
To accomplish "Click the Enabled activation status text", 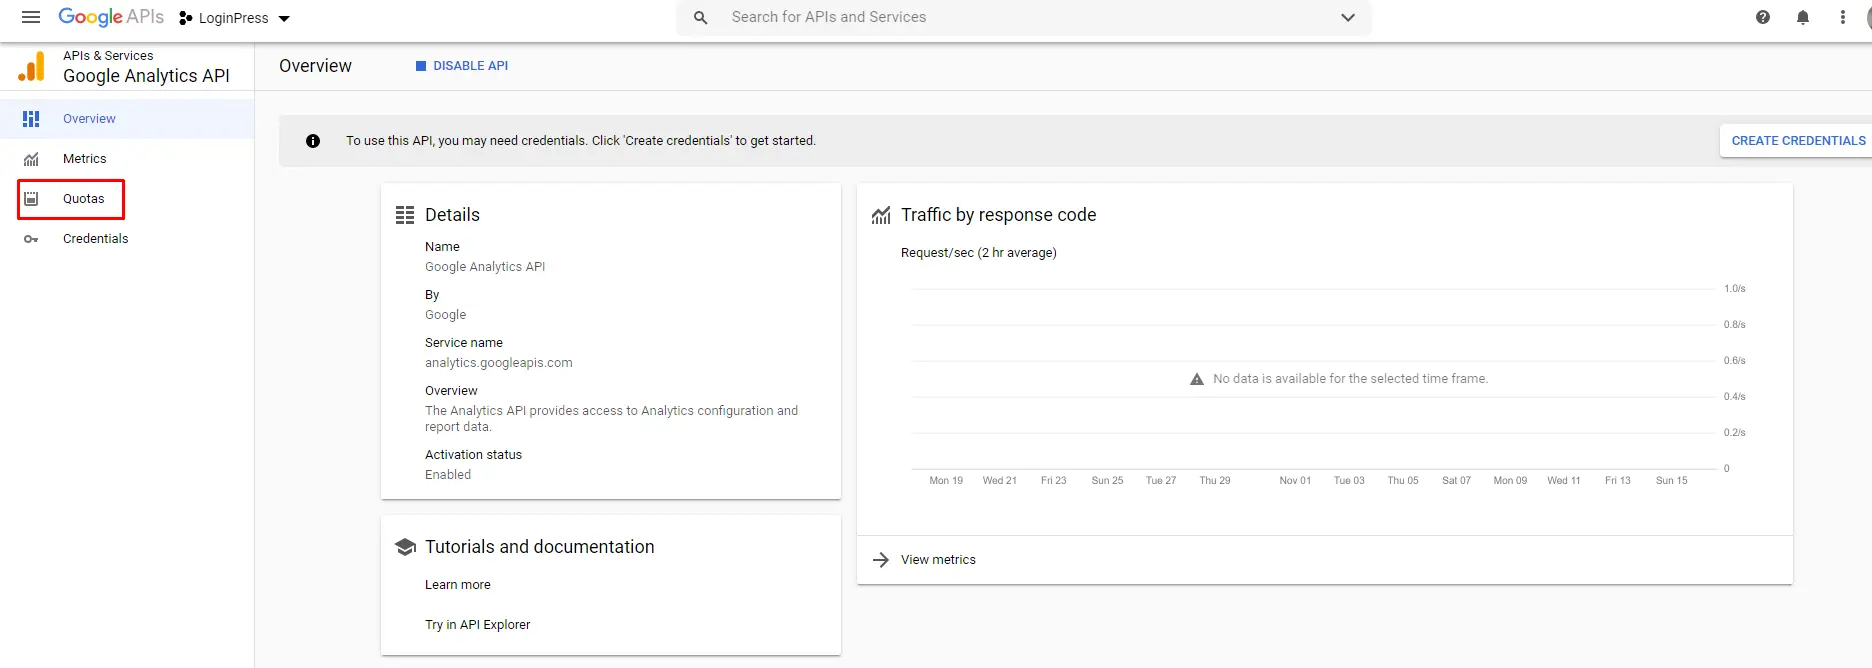I will pyautogui.click(x=448, y=475).
